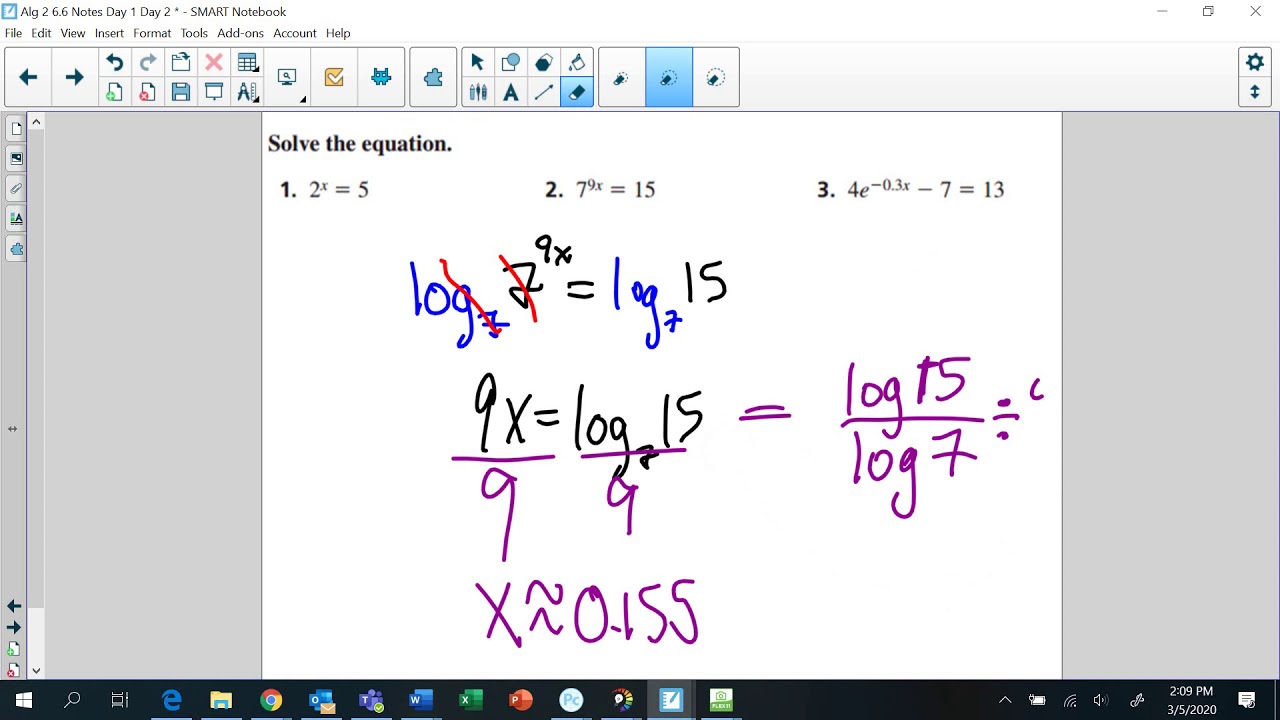
Task: Select the Regular Polygons tool
Action: [543, 63]
